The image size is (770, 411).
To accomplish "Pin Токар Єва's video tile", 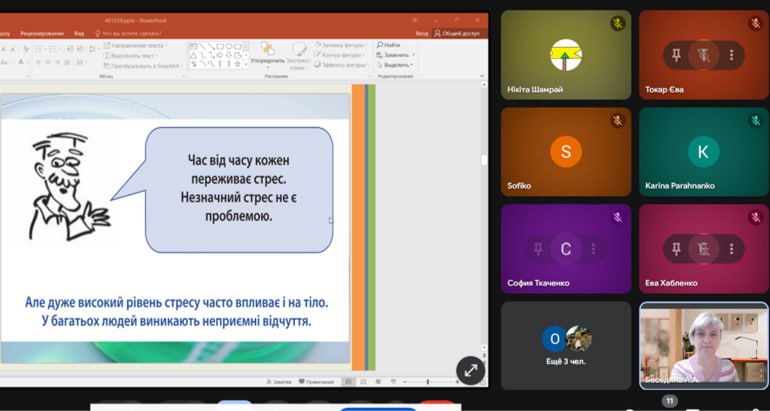I will [x=677, y=56].
